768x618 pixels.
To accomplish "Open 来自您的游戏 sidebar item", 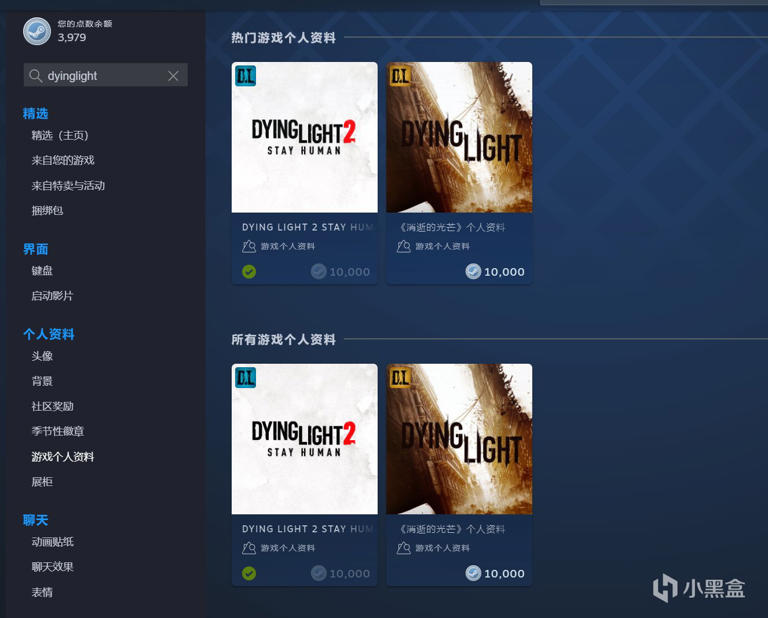I will [x=63, y=160].
